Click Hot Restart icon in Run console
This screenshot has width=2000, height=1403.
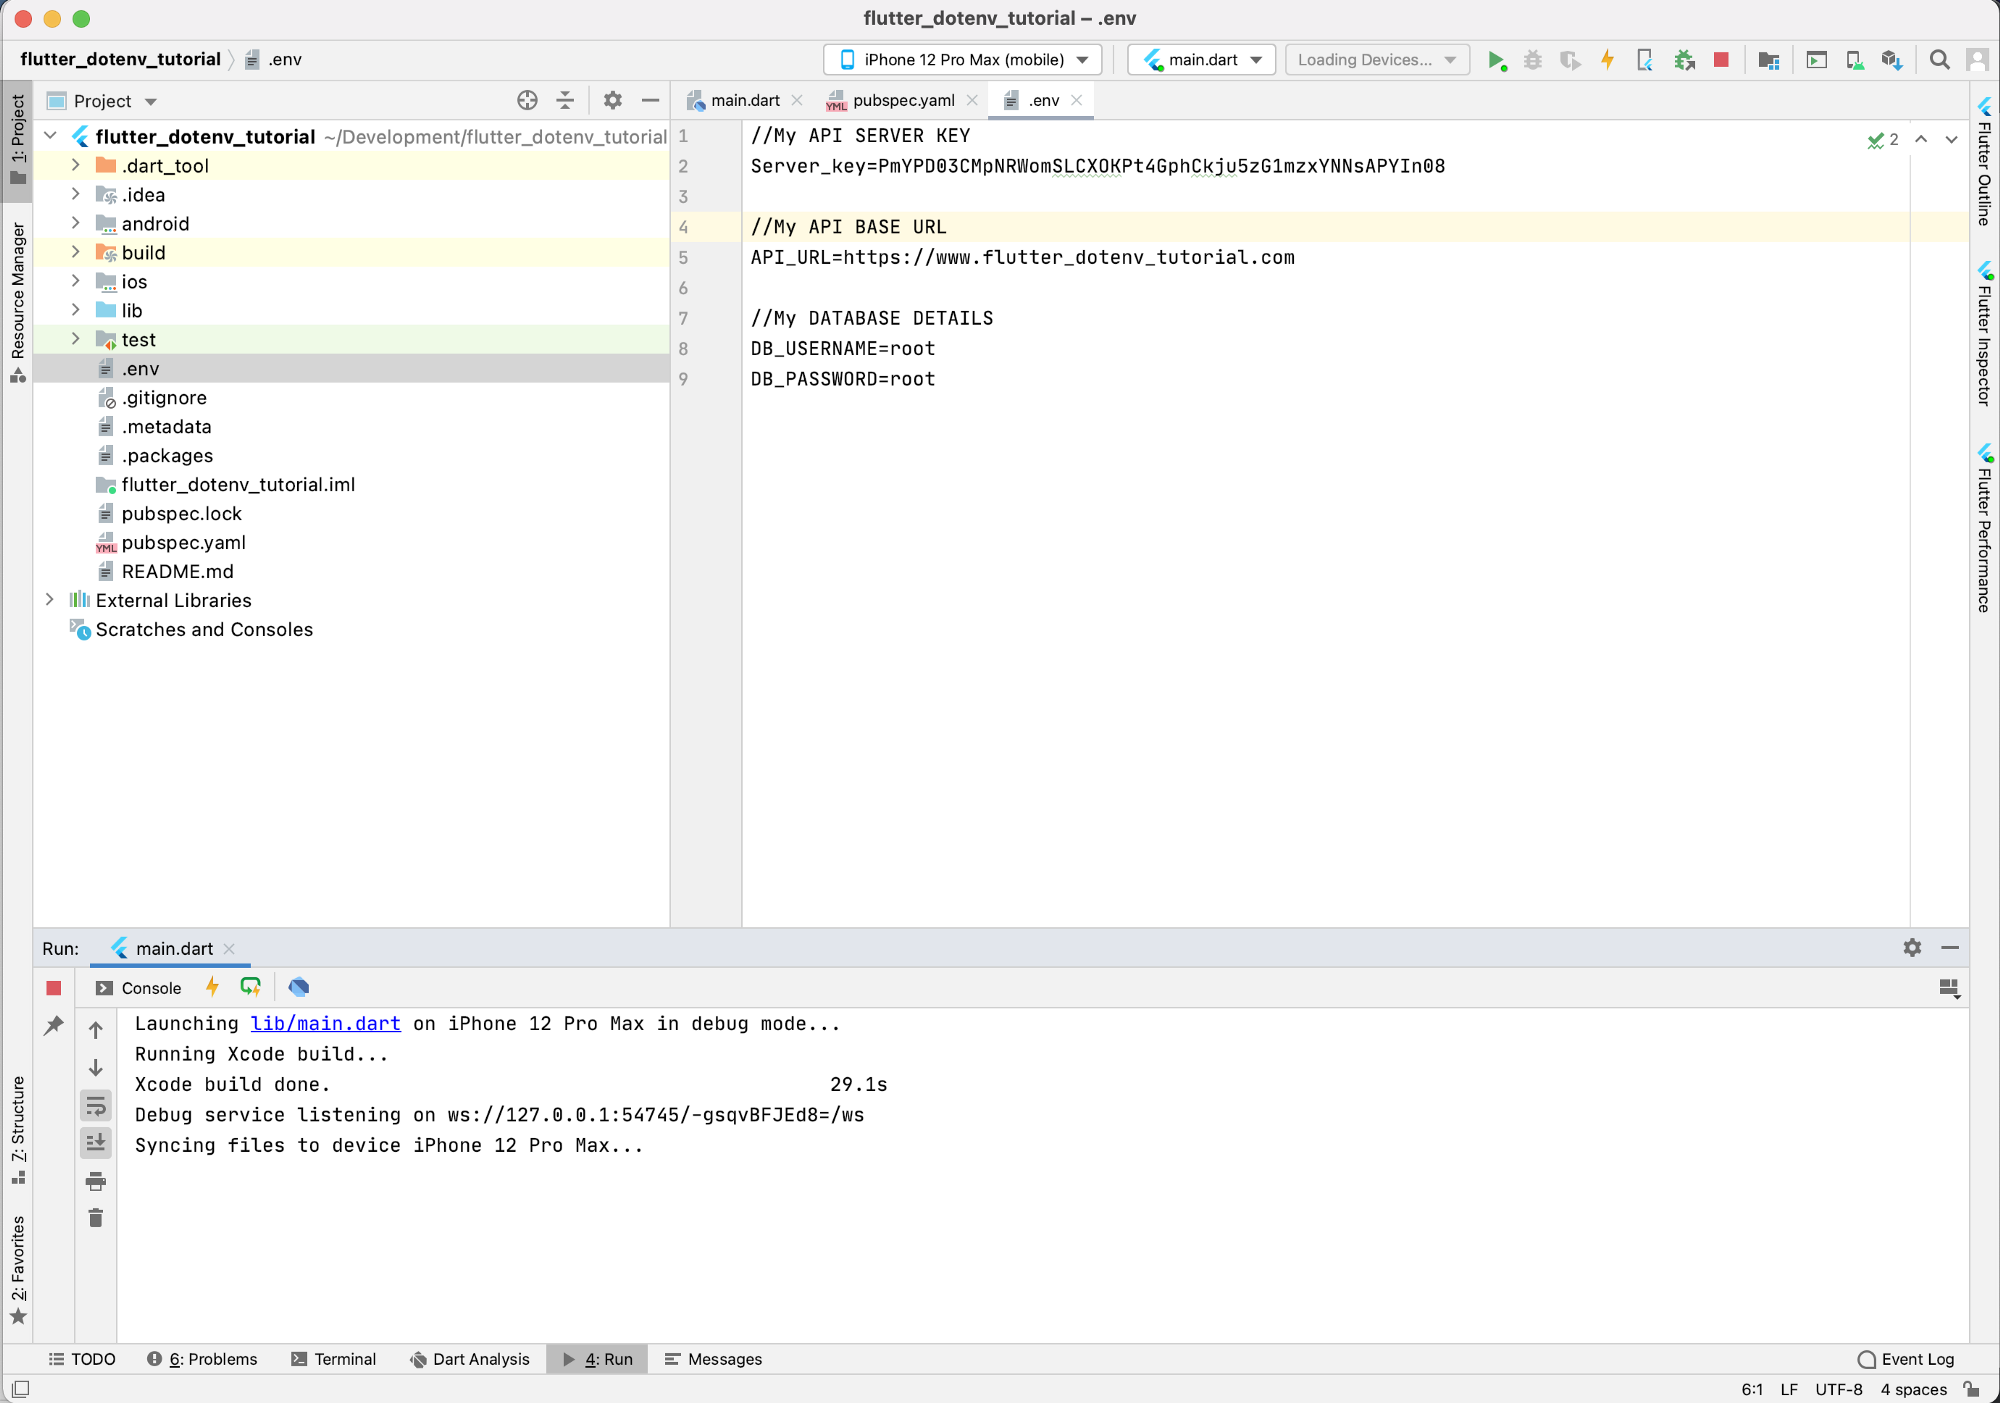tap(250, 987)
